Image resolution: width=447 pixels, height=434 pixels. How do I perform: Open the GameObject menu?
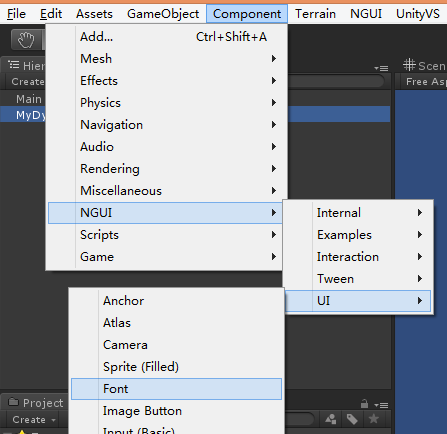pos(163,14)
